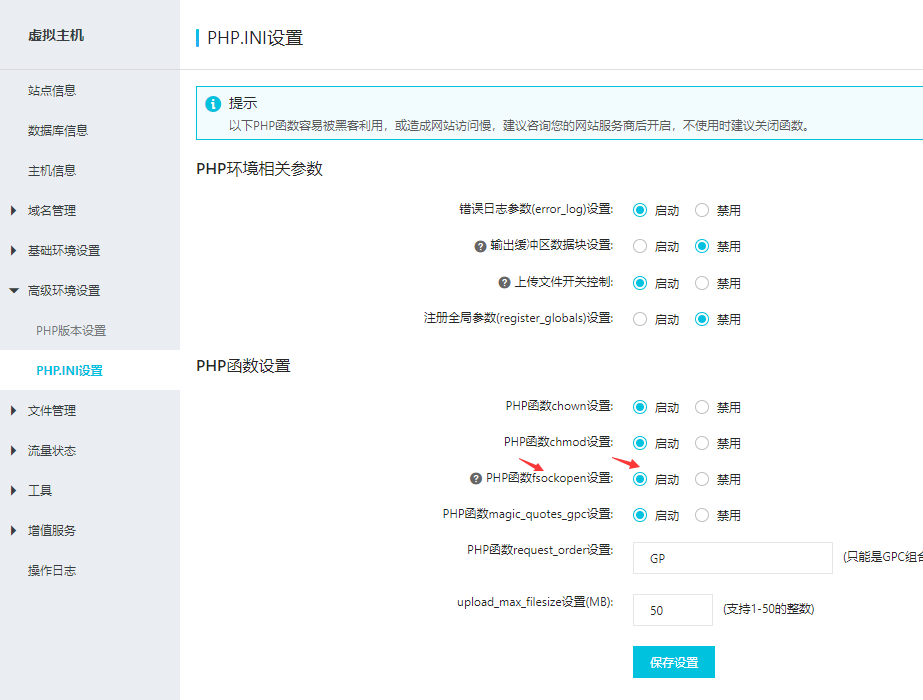
Task: Click the 虚拟主机 sidebar heading
Action: pos(56,35)
